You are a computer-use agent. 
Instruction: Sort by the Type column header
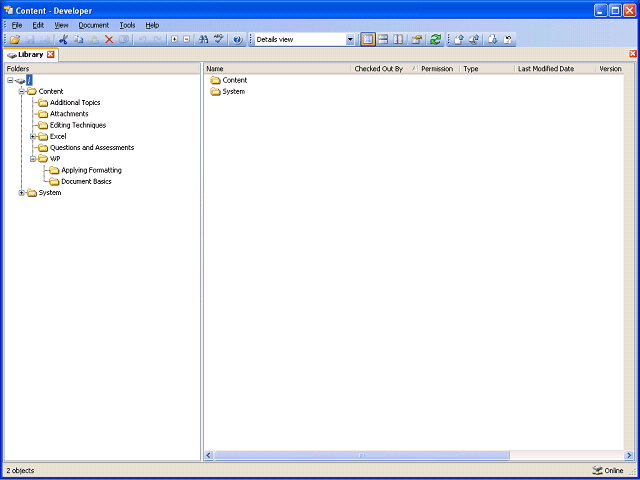click(x=487, y=69)
